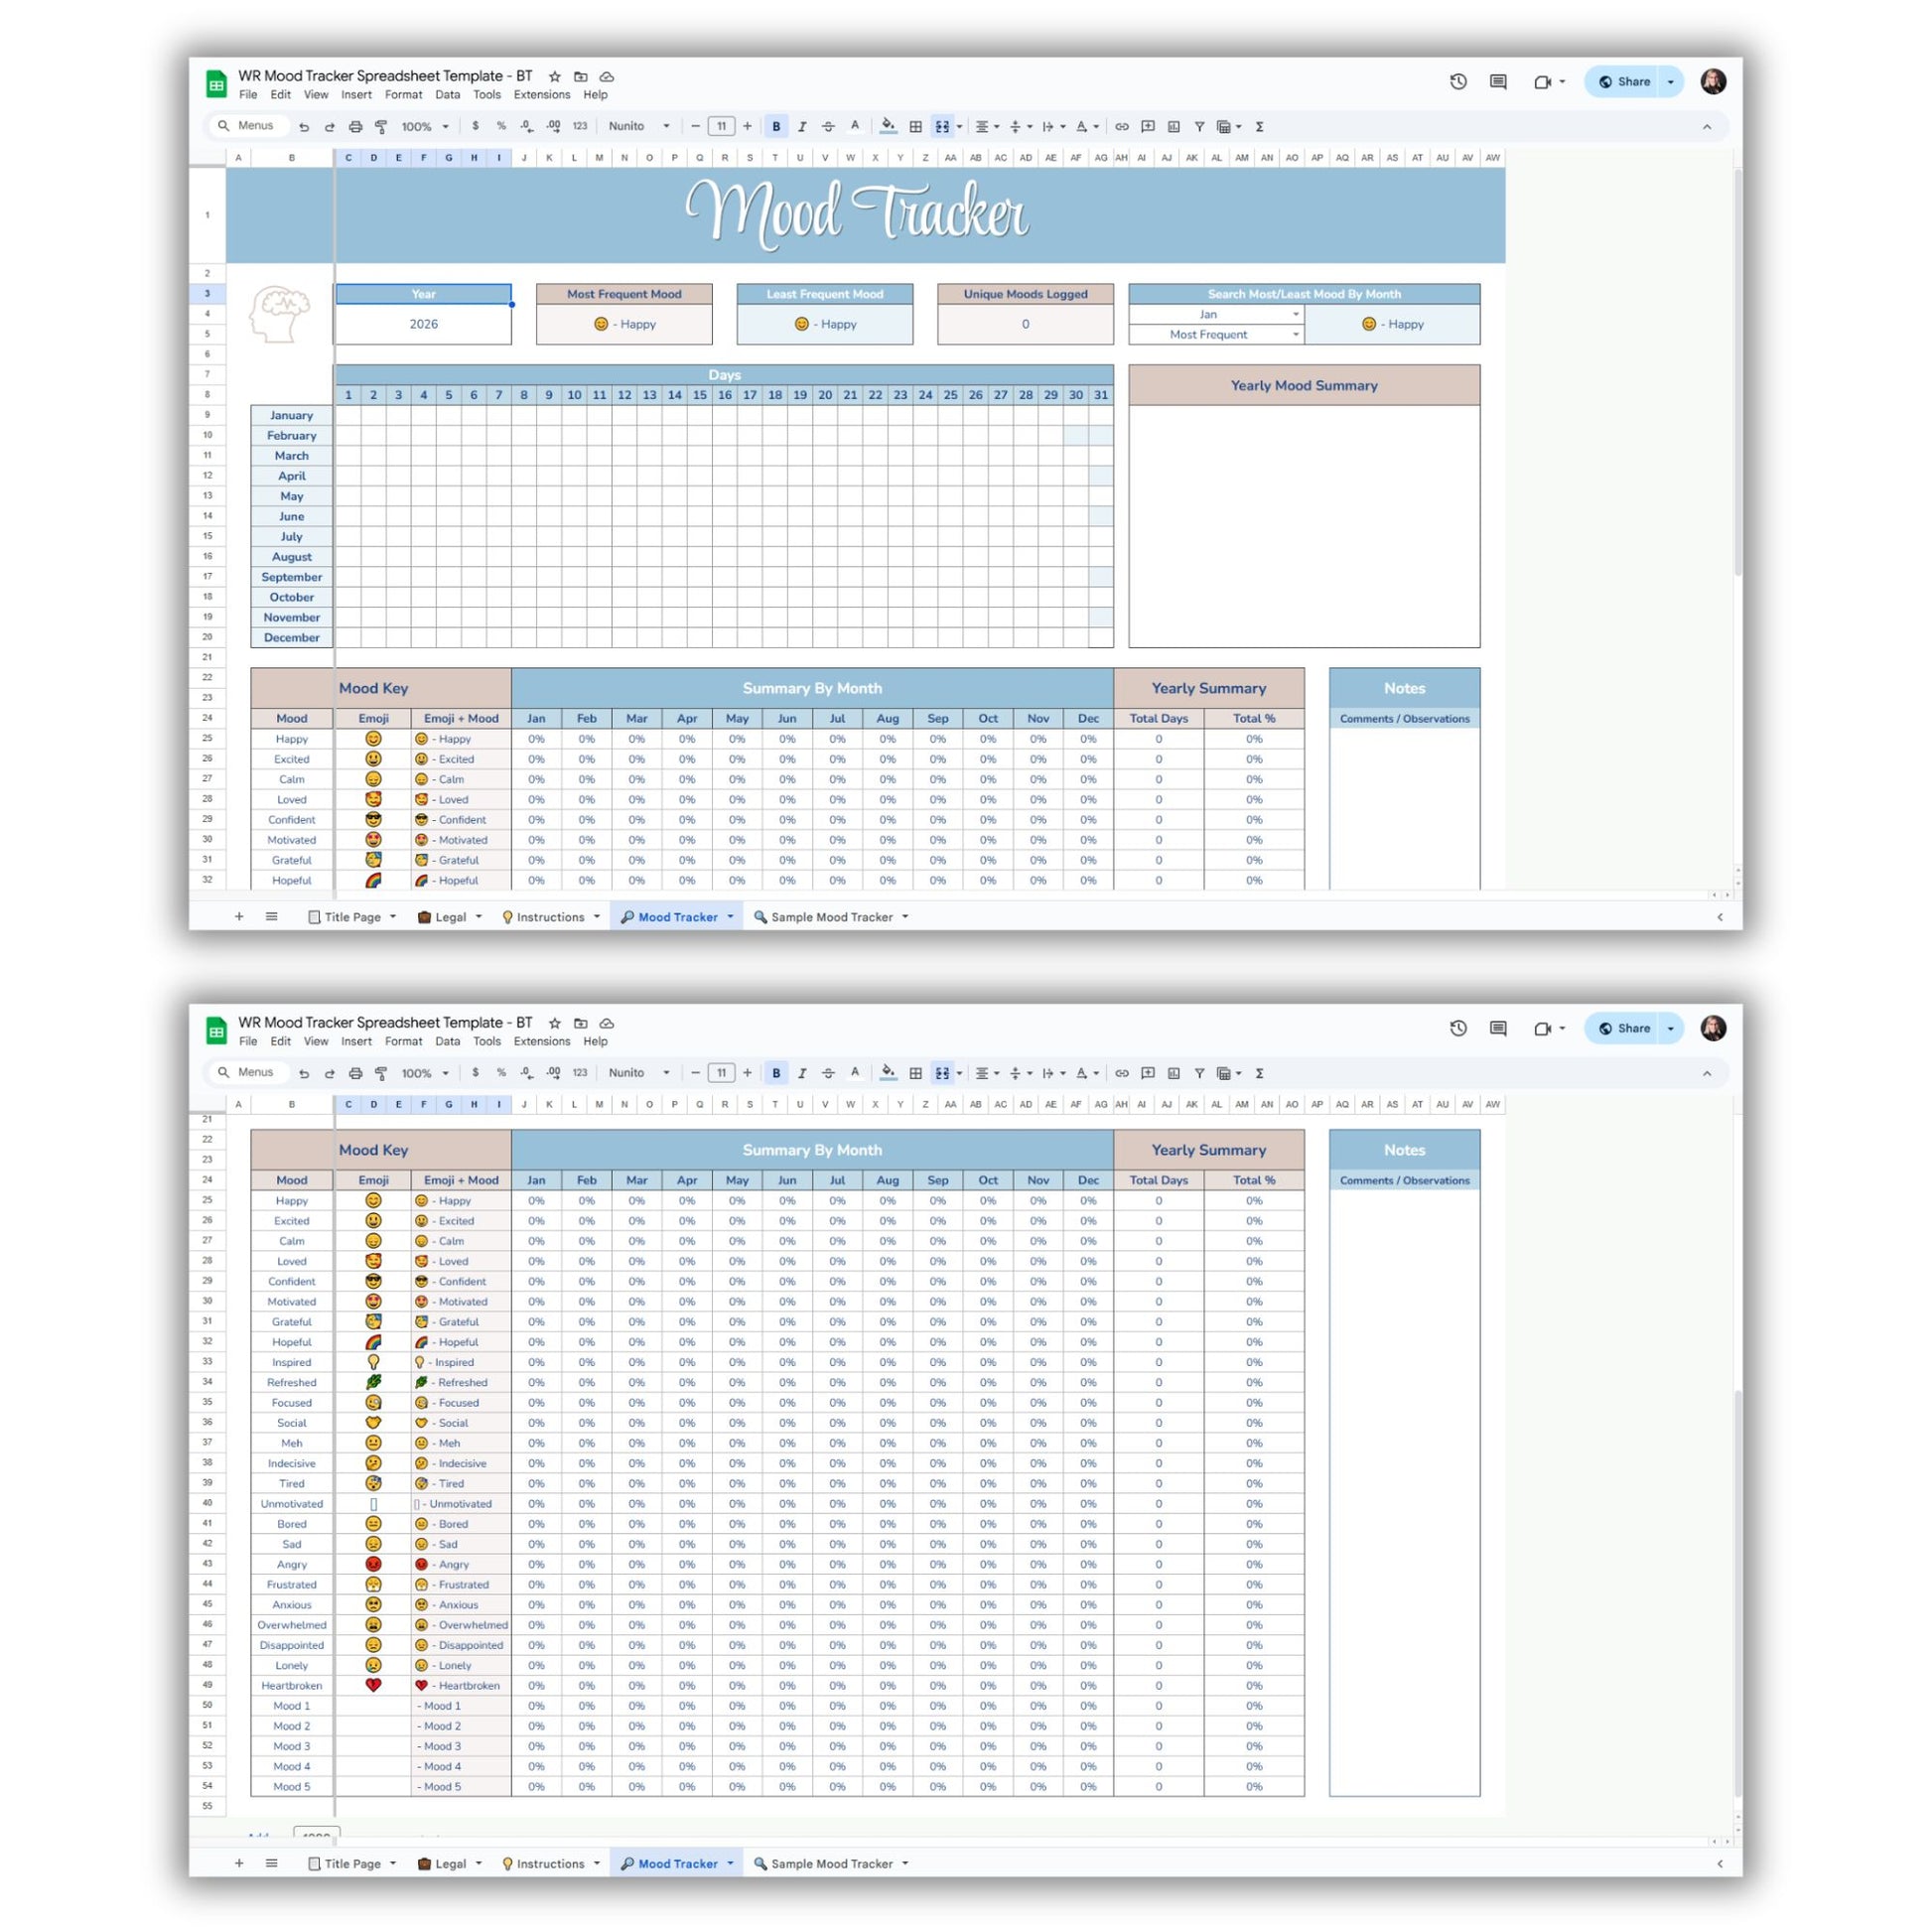The width and height of the screenshot is (1932, 1932).
Task: Open comments icon in the bottom window
Action: click(1497, 1028)
